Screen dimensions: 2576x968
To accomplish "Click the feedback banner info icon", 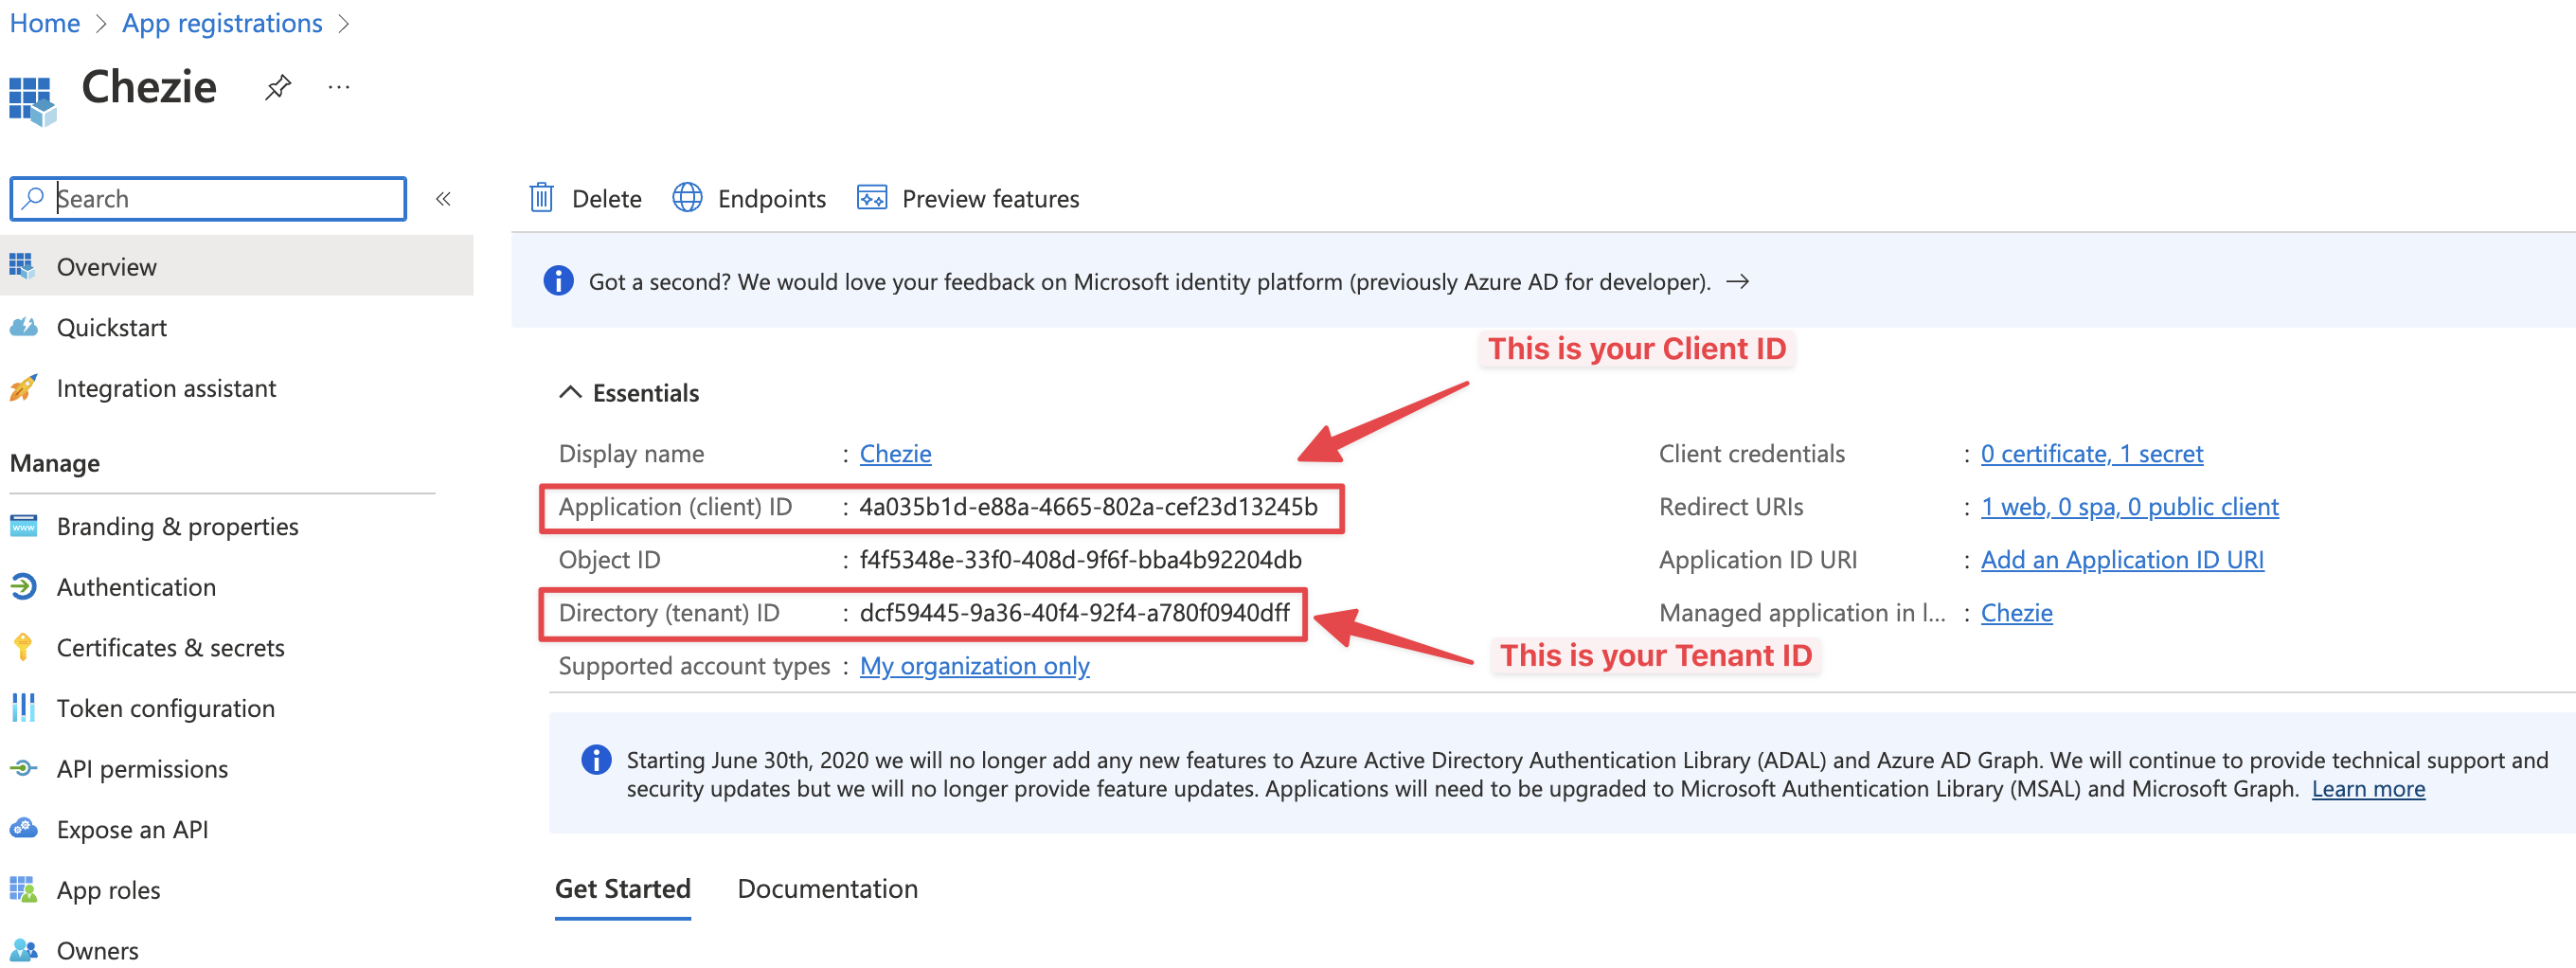I will point(558,281).
